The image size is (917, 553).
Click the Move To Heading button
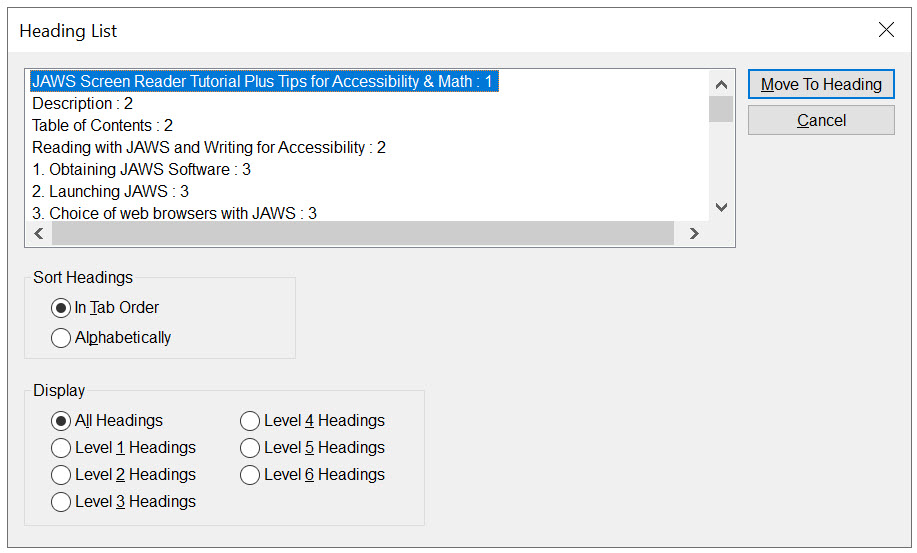click(x=821, y=84)
